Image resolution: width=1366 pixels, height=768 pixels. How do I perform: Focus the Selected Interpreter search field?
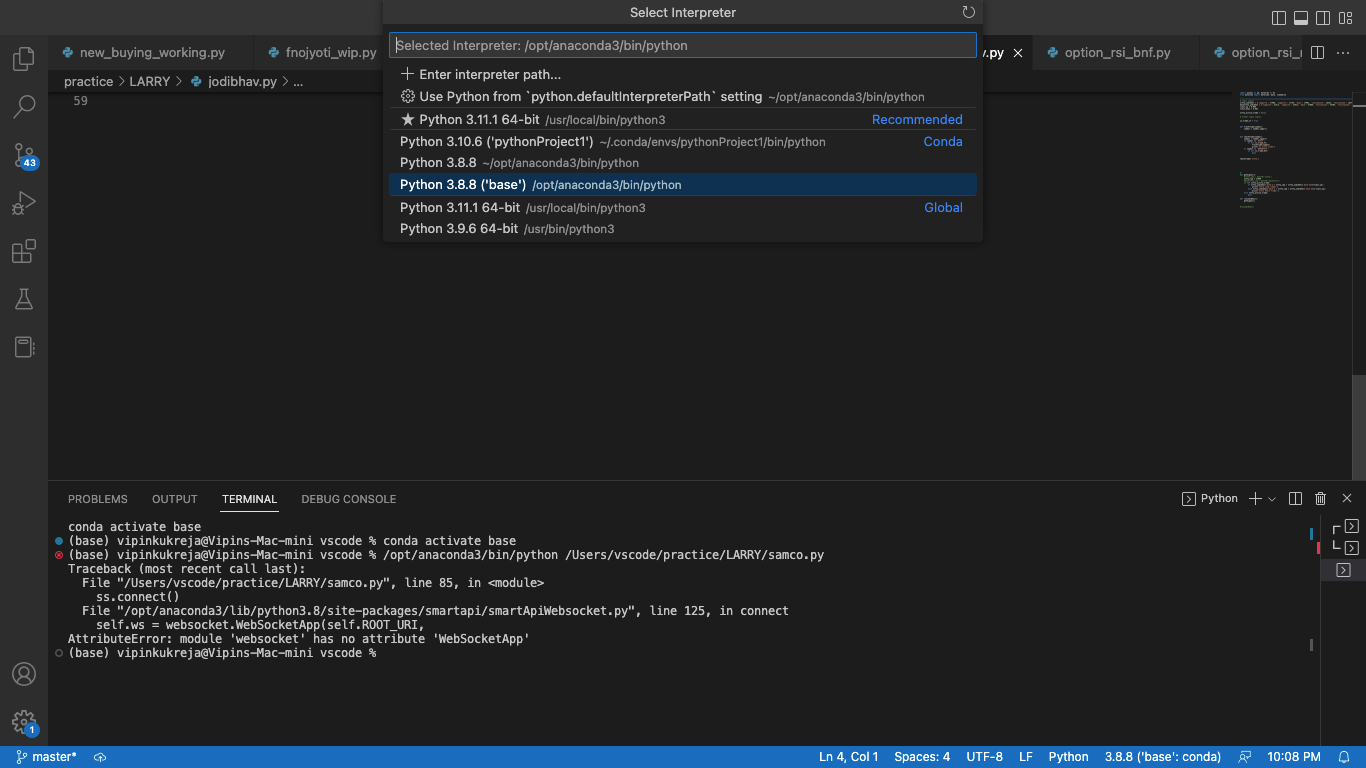tap(682, 45)
